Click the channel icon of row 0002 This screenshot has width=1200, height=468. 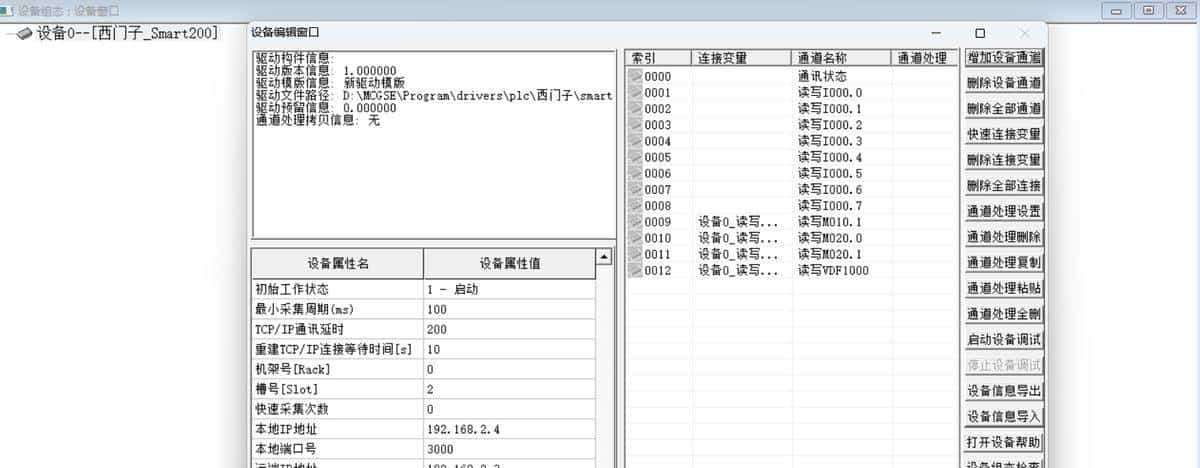coord(634,108)
